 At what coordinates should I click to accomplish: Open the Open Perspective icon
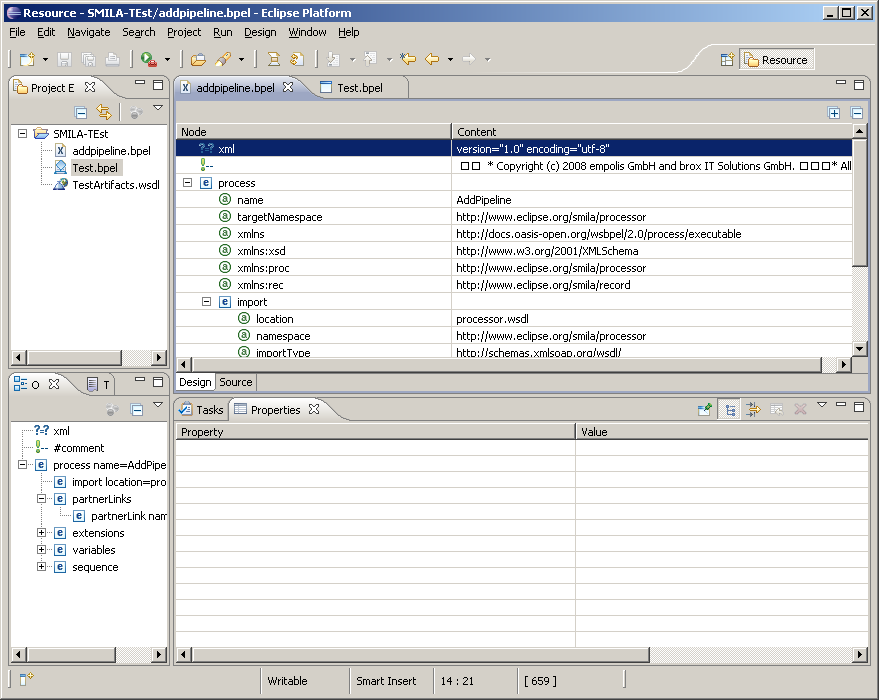[x=728, y=60]
